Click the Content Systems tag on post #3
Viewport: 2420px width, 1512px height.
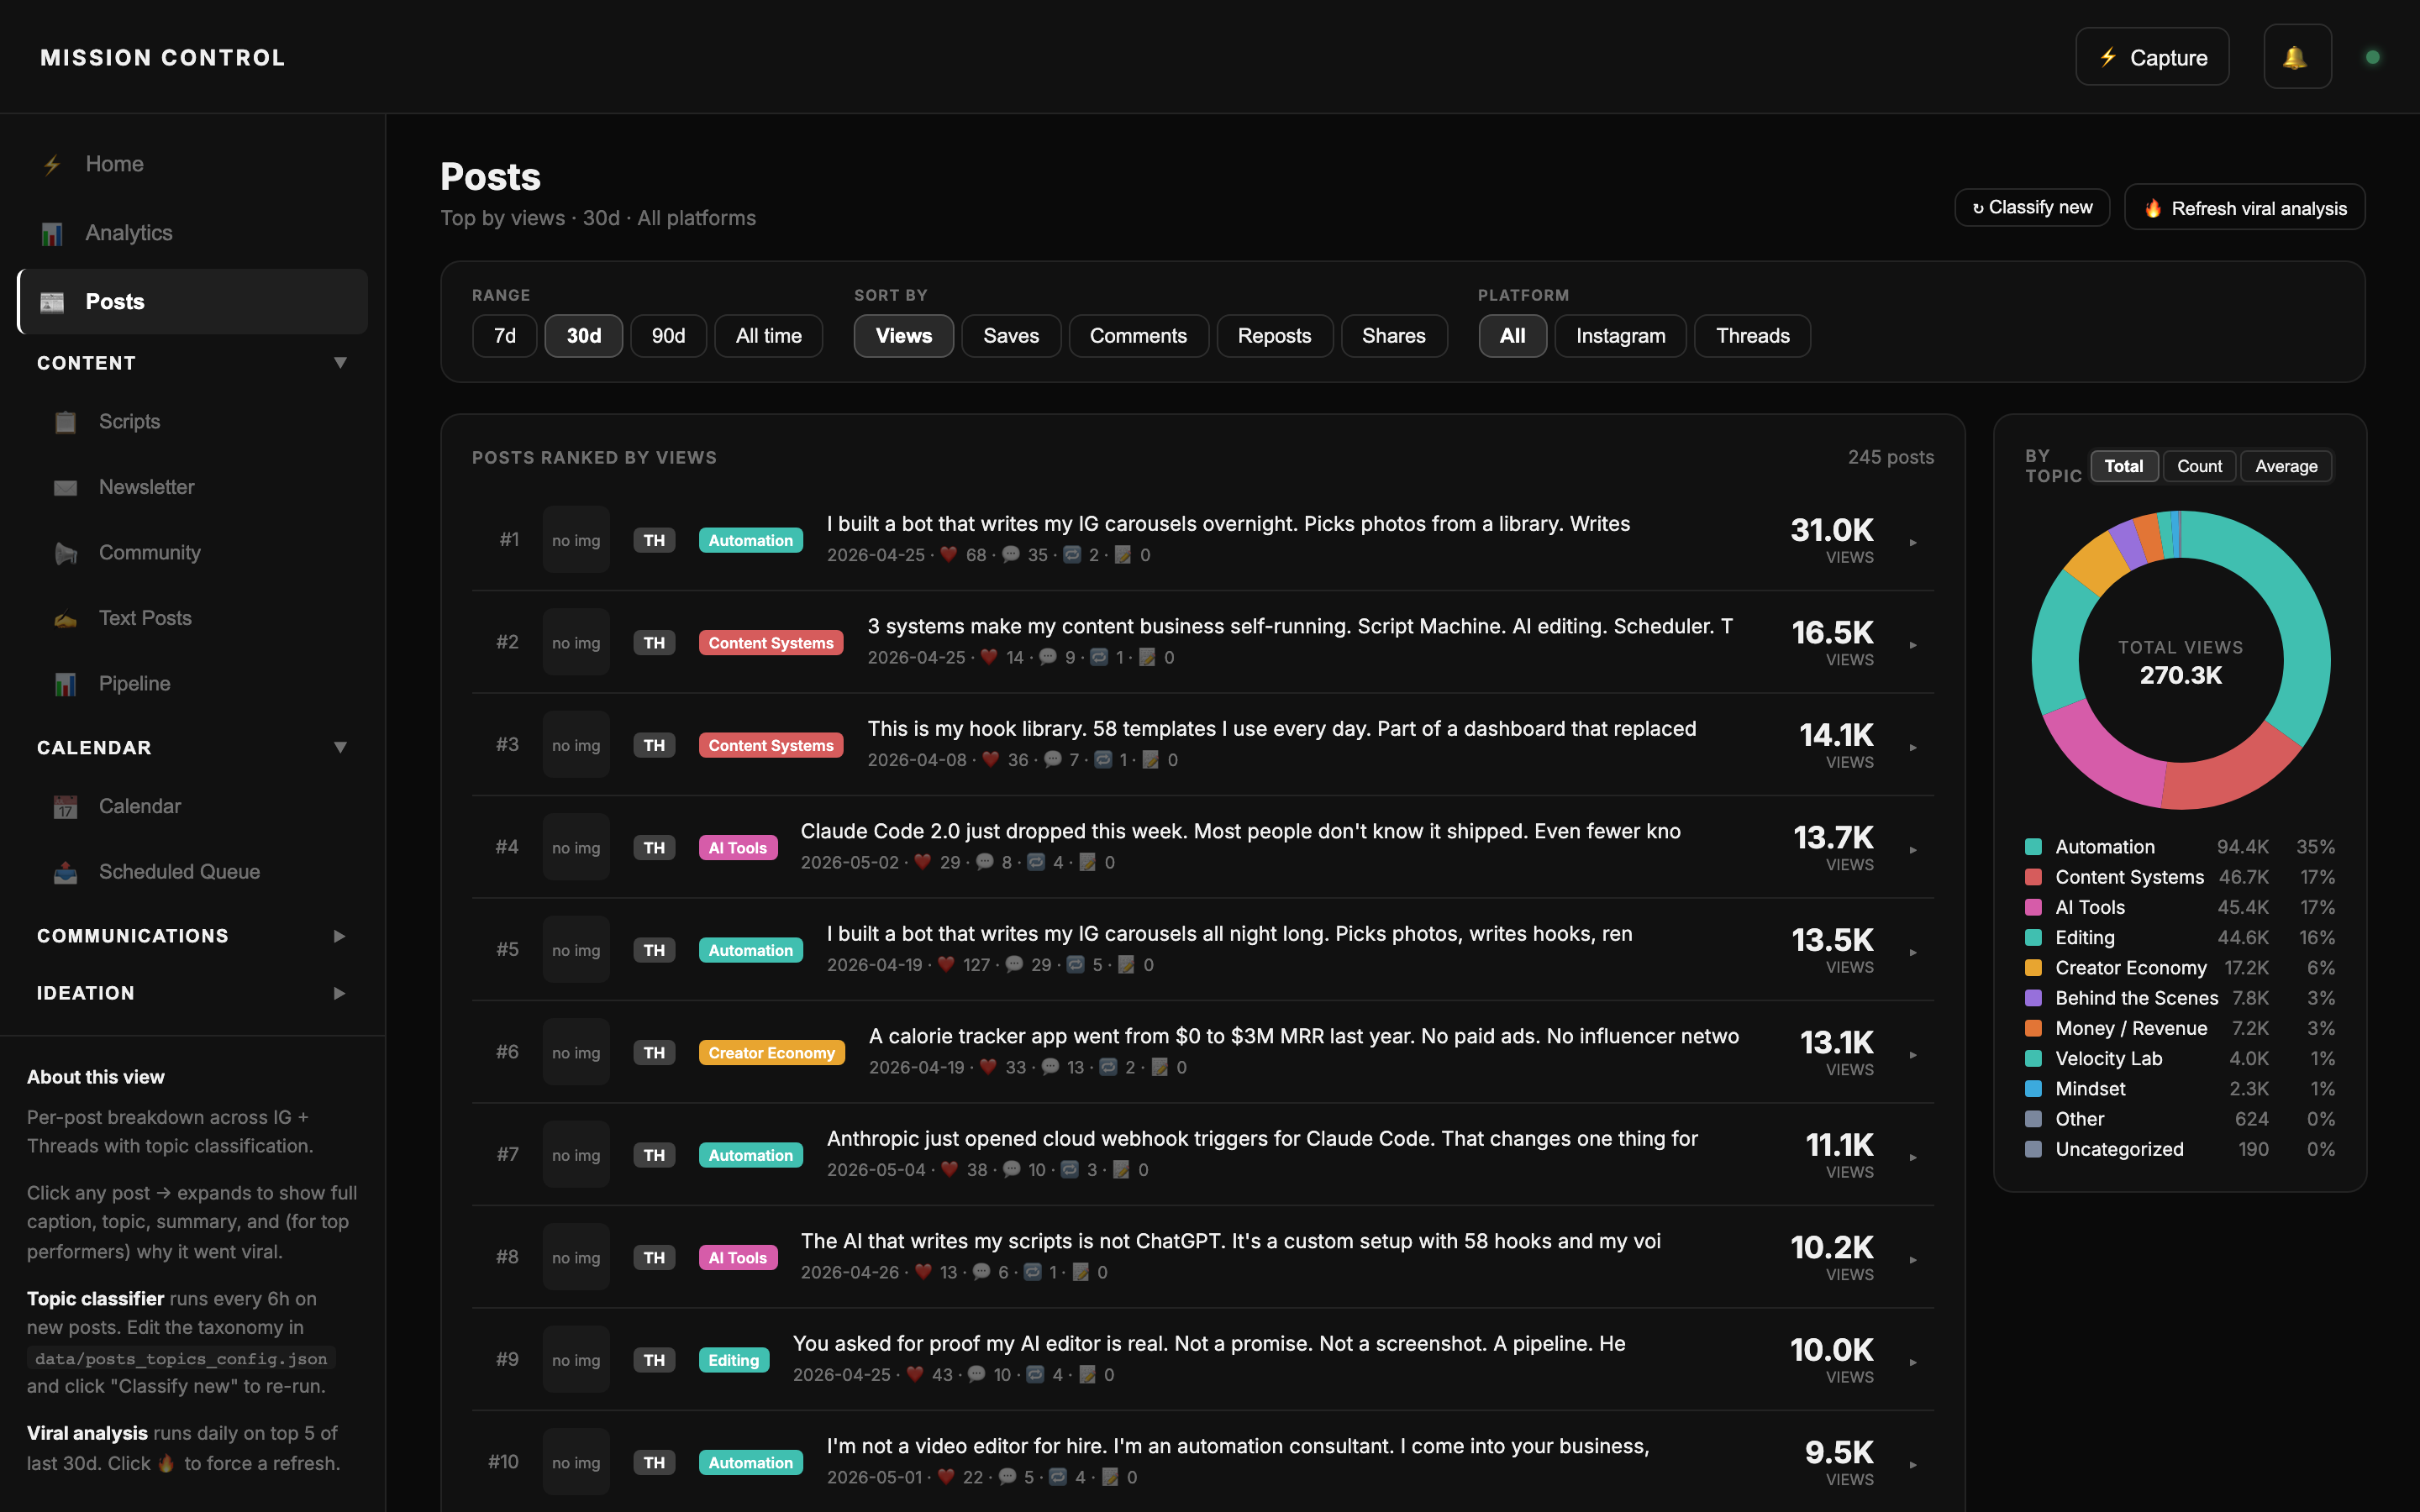click(x=770, y=745)
